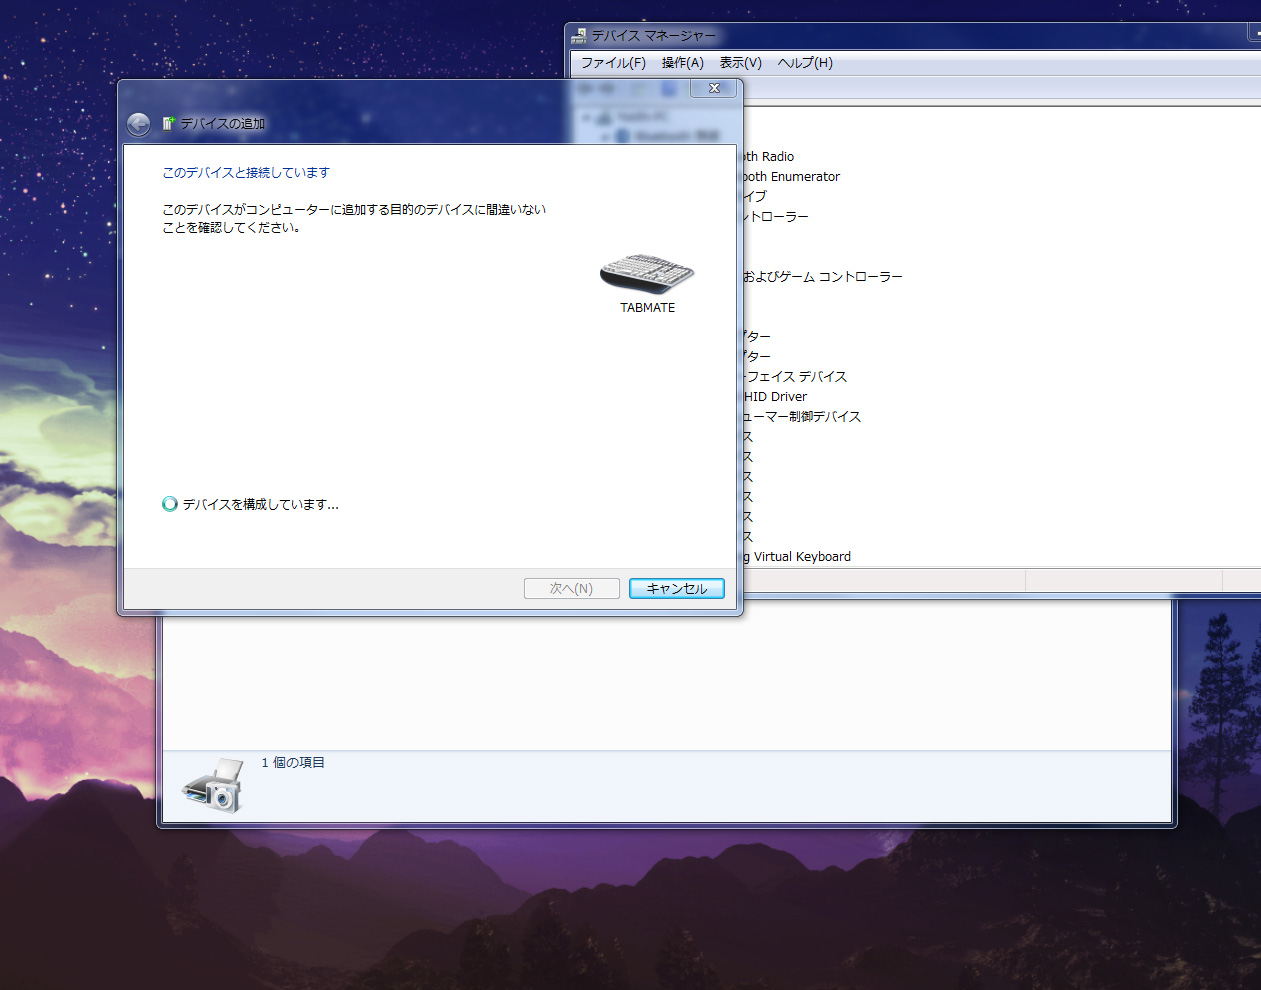
Task: Click the disabled Next 次へ(N) button
Action: pos(571,588)
